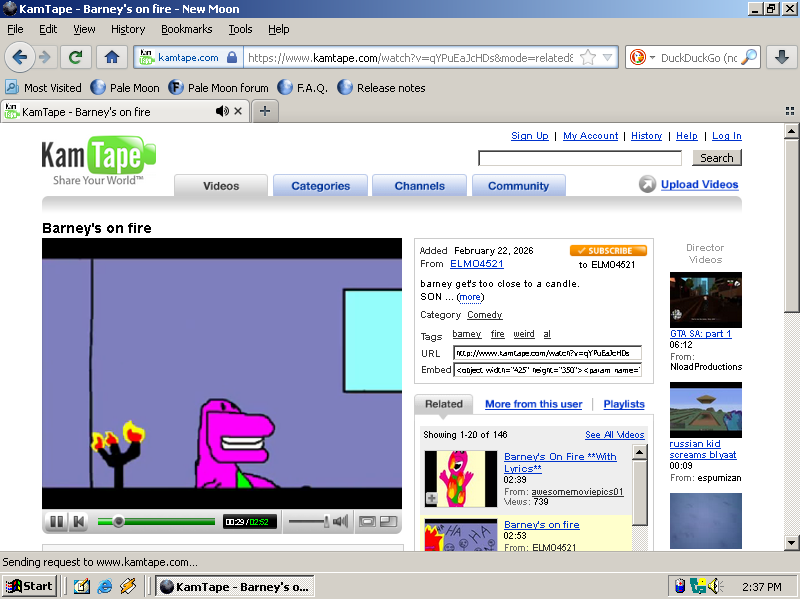800x599 pixels.
Task: Click the Upload Videos link
Action: [699, 184]
